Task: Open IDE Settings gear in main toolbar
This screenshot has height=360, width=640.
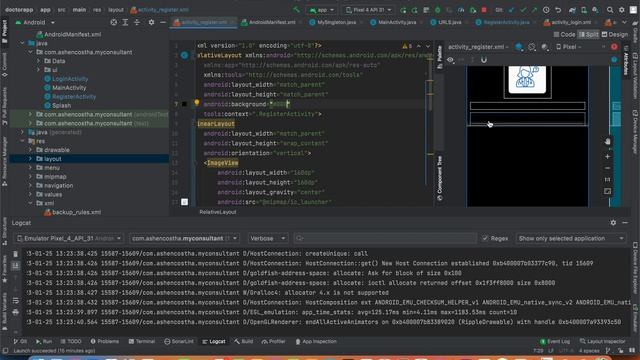Action: pos(622,10)
